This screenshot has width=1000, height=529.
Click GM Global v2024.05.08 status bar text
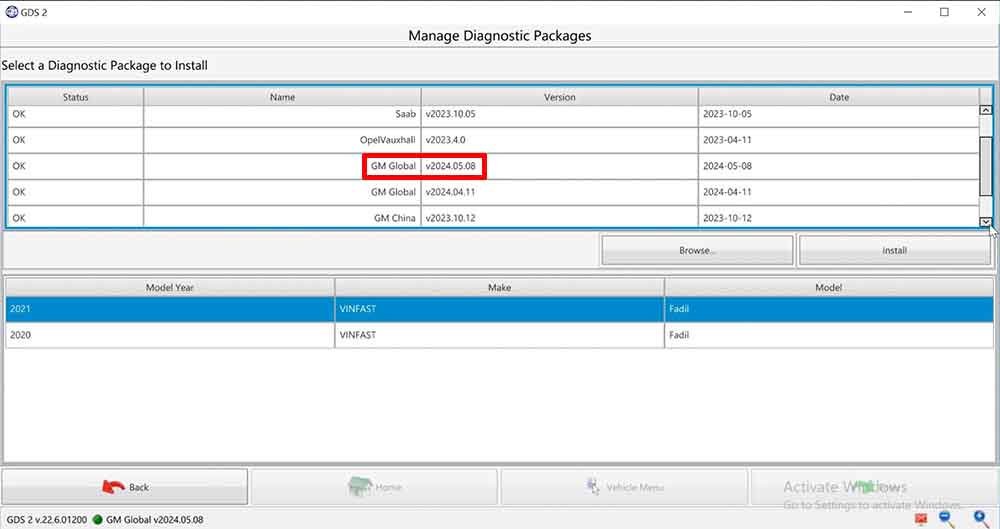(x=154, y=519)
